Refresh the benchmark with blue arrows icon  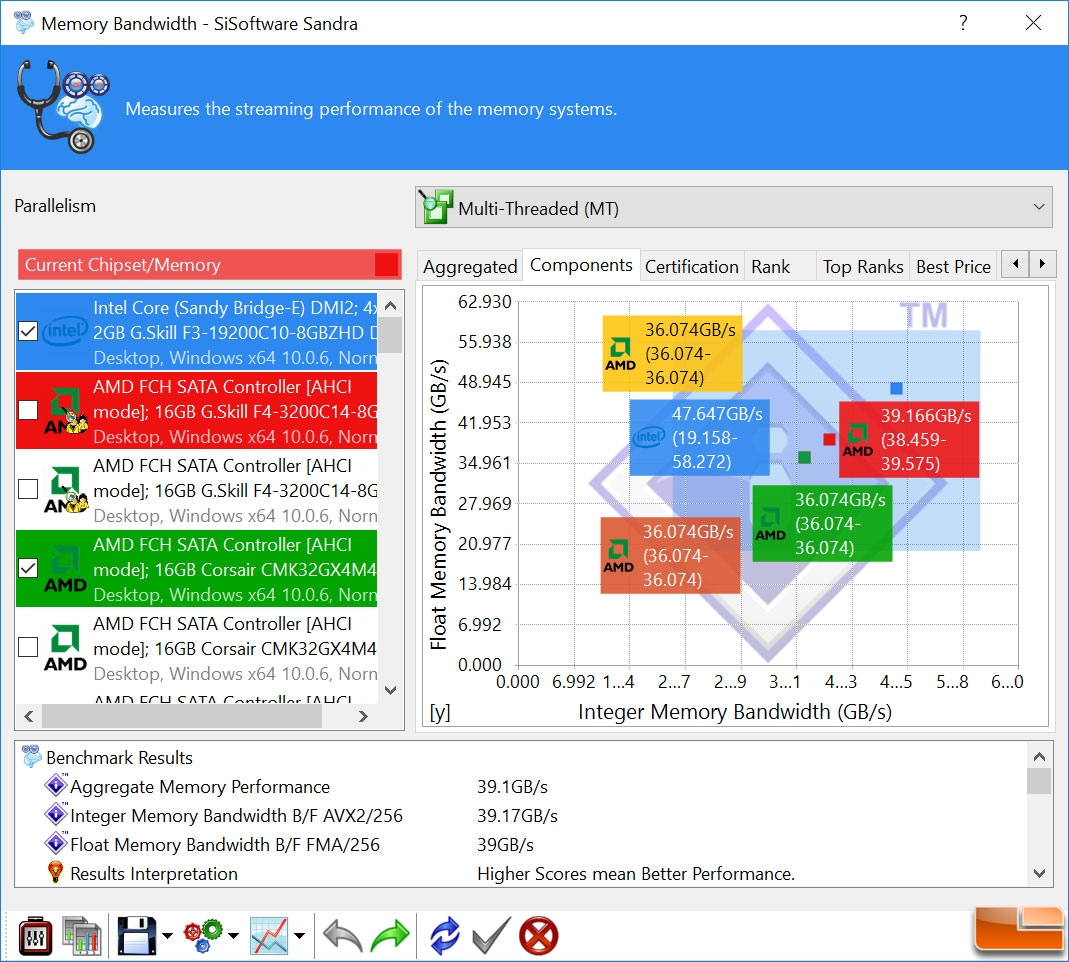pyautogui.click(x=445, y=935)
